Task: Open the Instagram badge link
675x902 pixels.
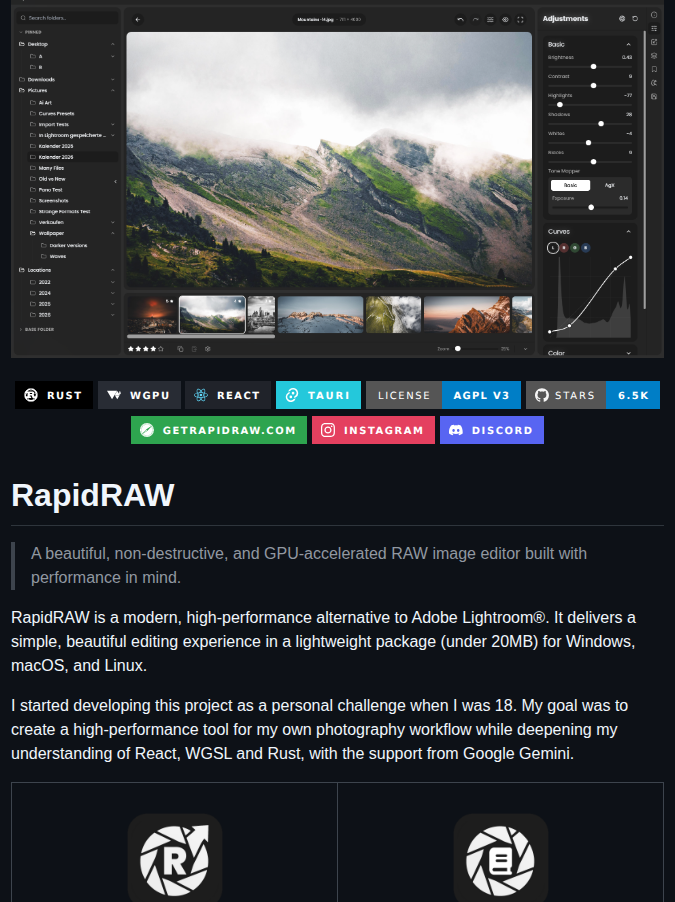Action: [x=373, y=430]
